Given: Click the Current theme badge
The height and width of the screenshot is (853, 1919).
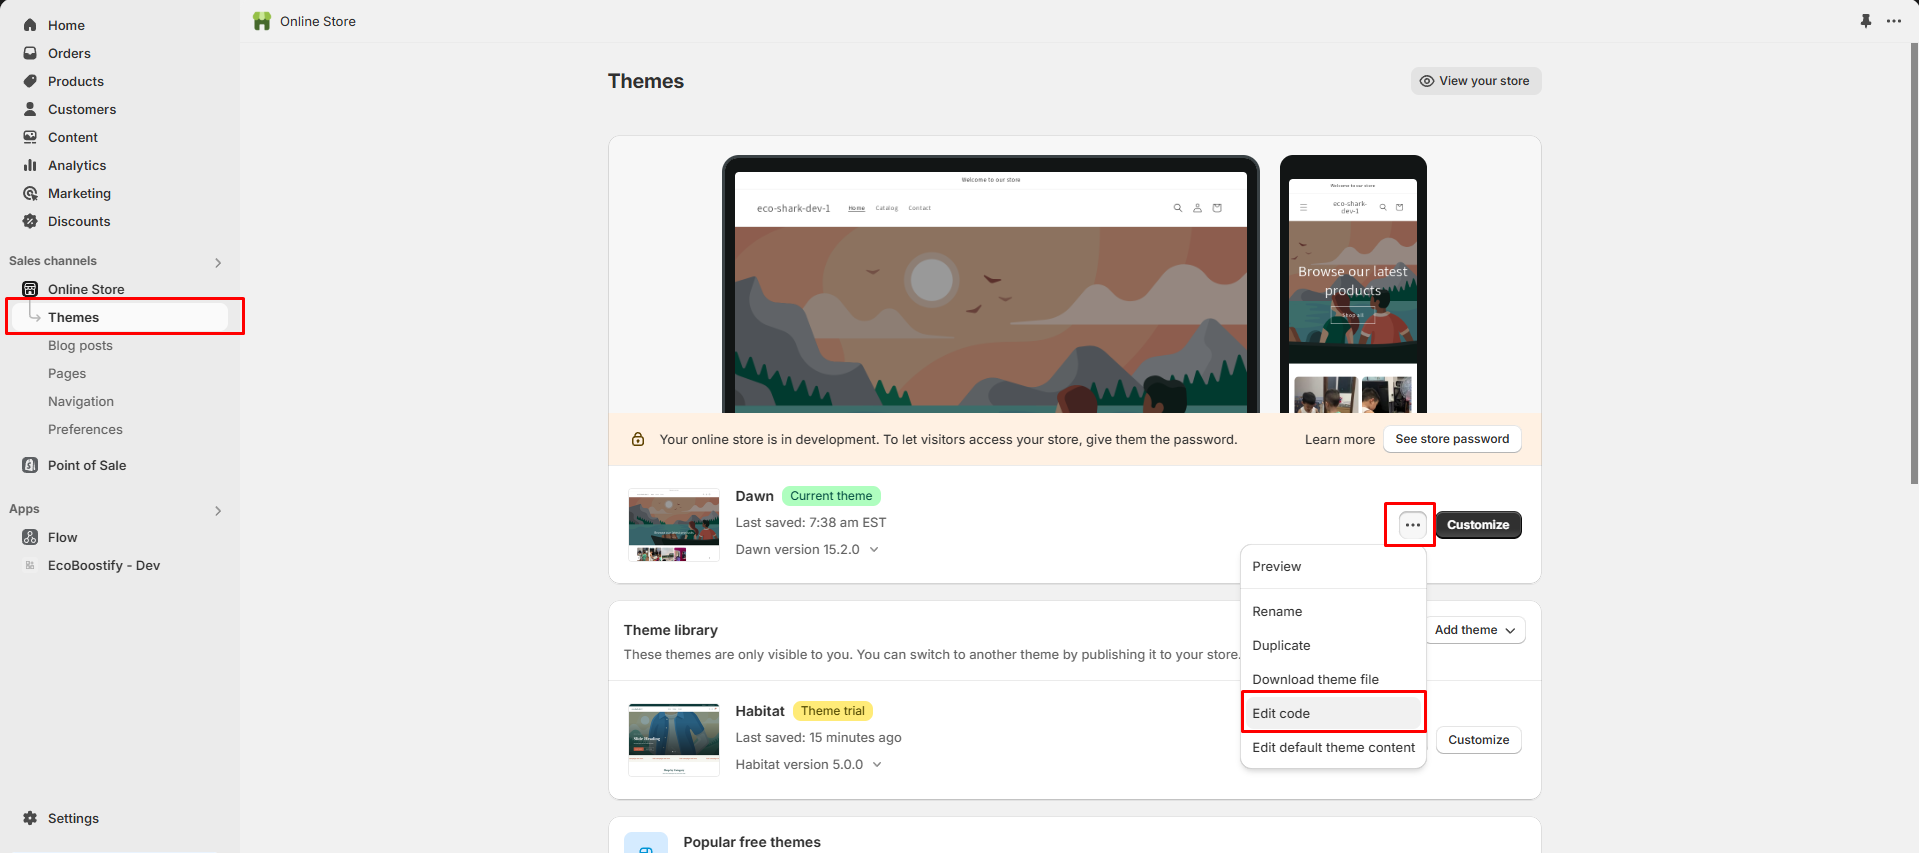Looking at the screenshot, I should coord(831,496).
